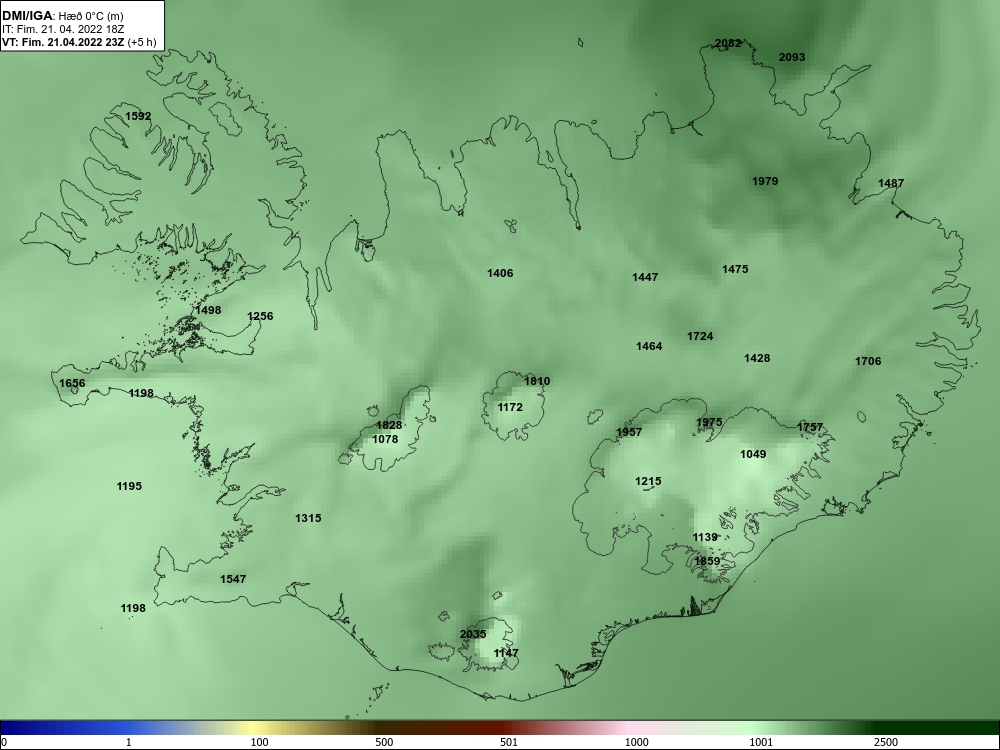Click the 2093 value on the map
The width and height of the screenshot is (1000, 750).
point(791,57)
